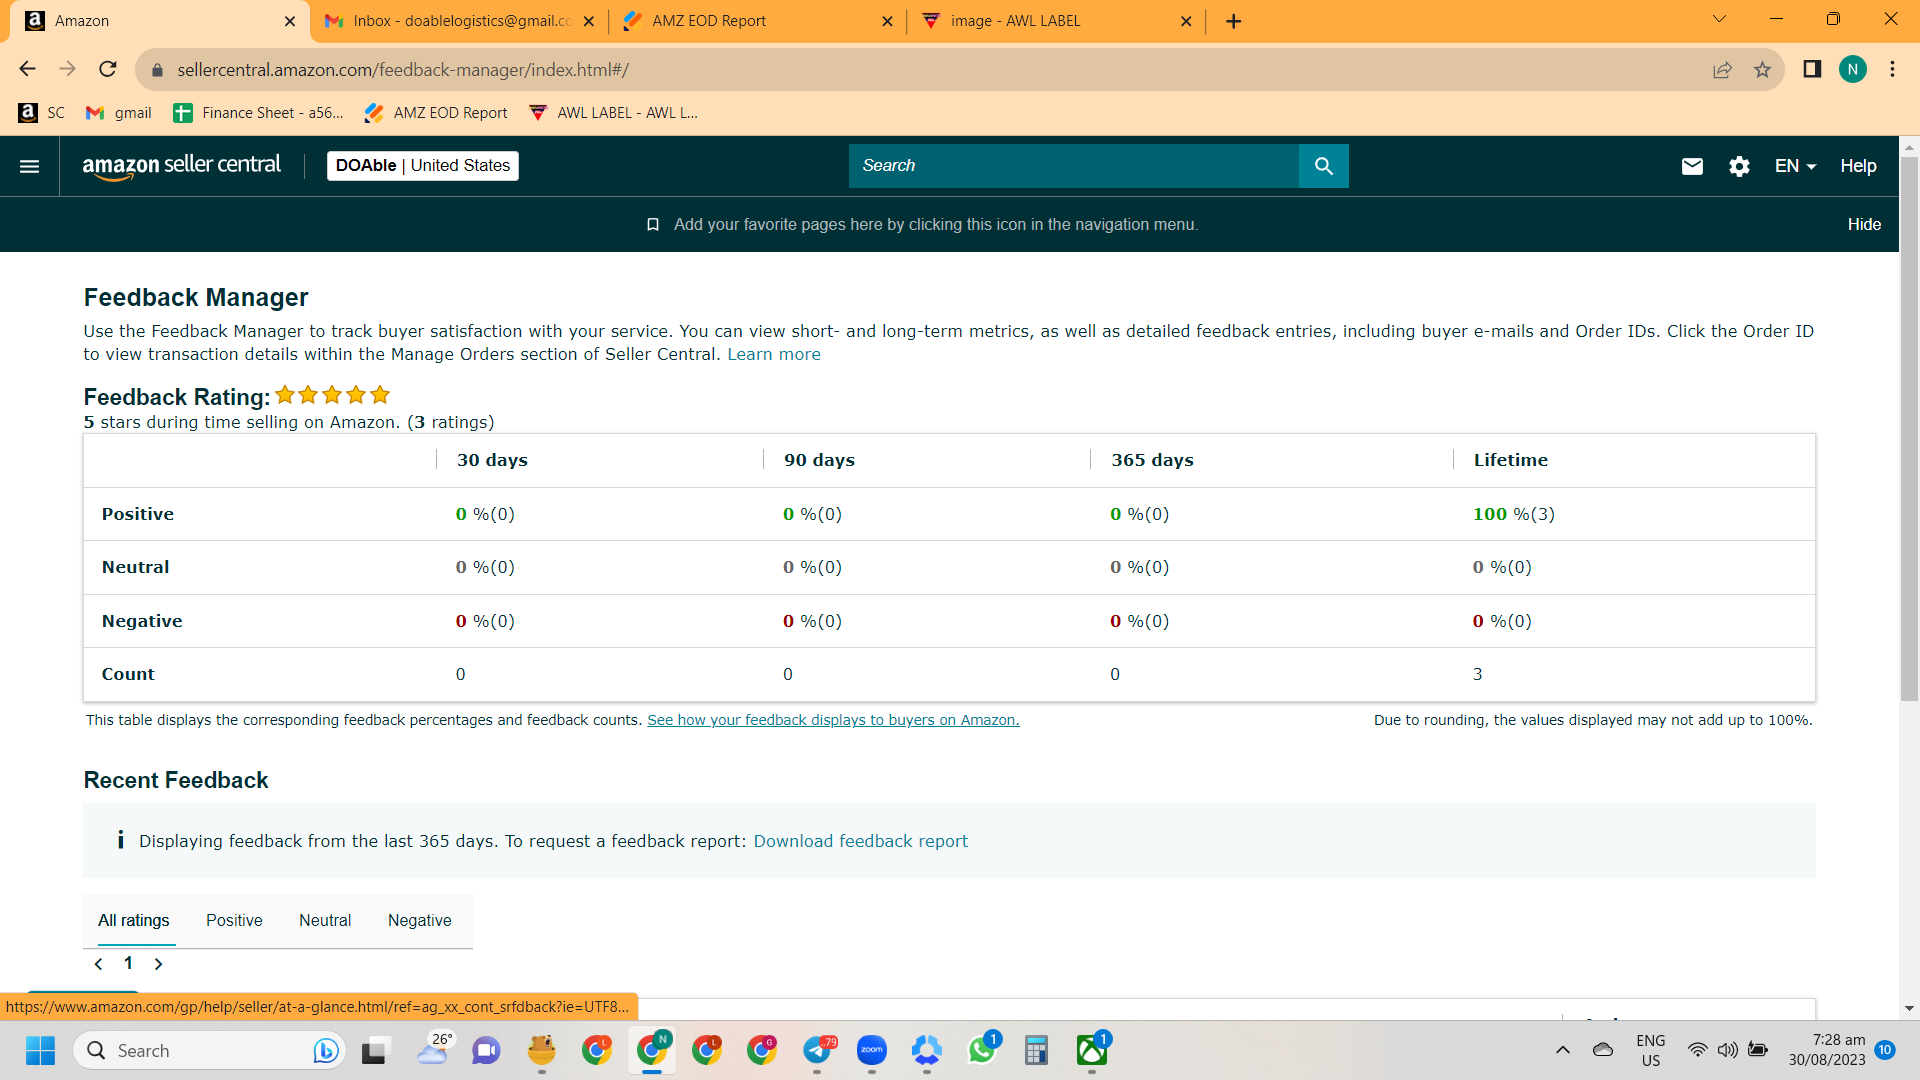1920x1080 pixels.
Task: Click the scrollbar down arrow
Action: [1909, 1009]
